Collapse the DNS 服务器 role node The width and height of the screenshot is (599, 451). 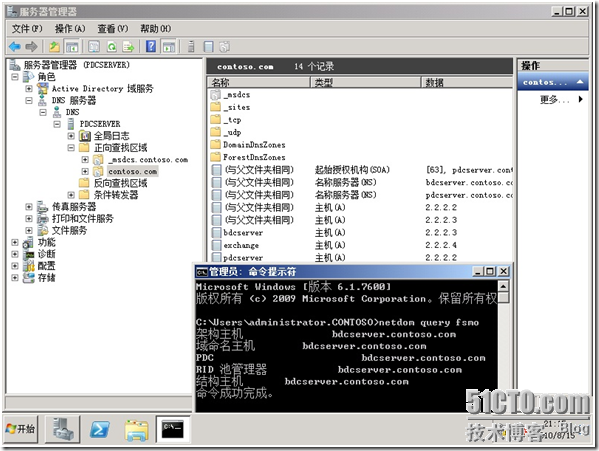(29, 100)
